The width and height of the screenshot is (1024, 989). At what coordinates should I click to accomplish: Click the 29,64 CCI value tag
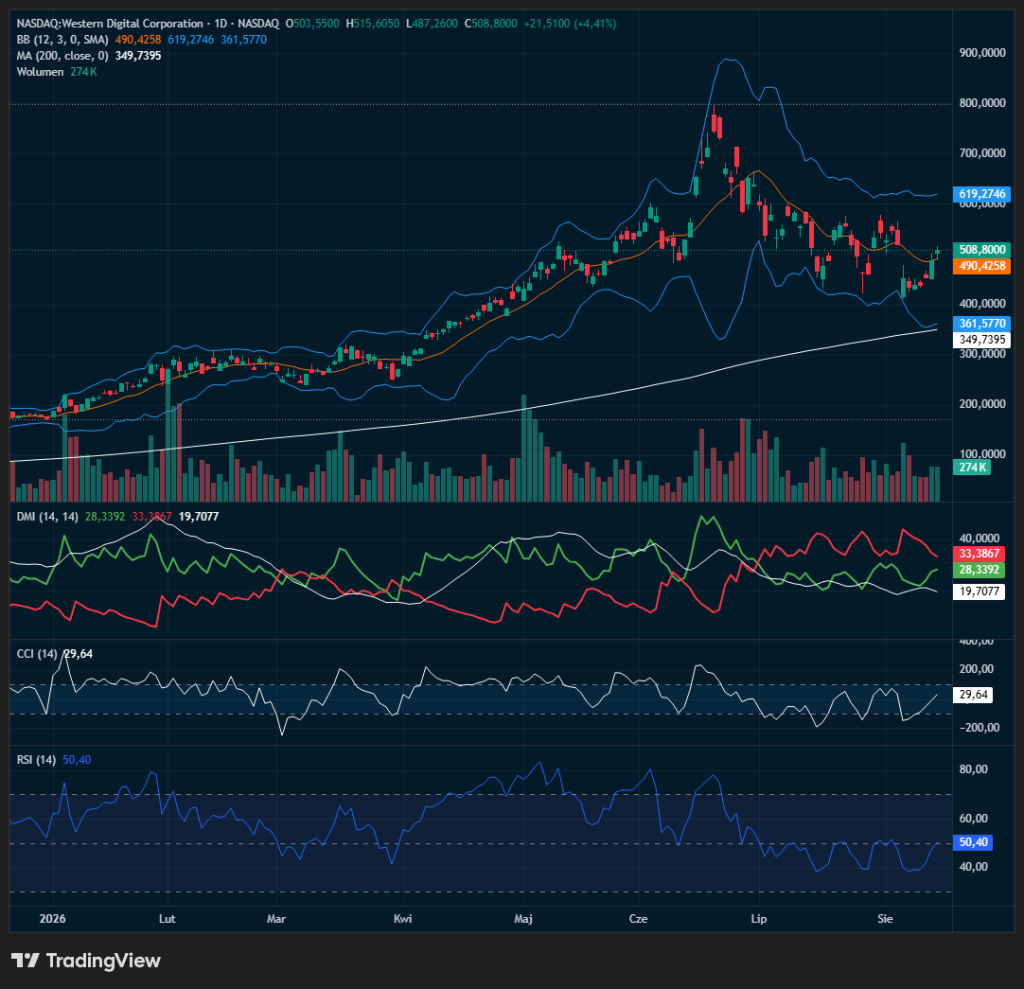pos(973,694)
